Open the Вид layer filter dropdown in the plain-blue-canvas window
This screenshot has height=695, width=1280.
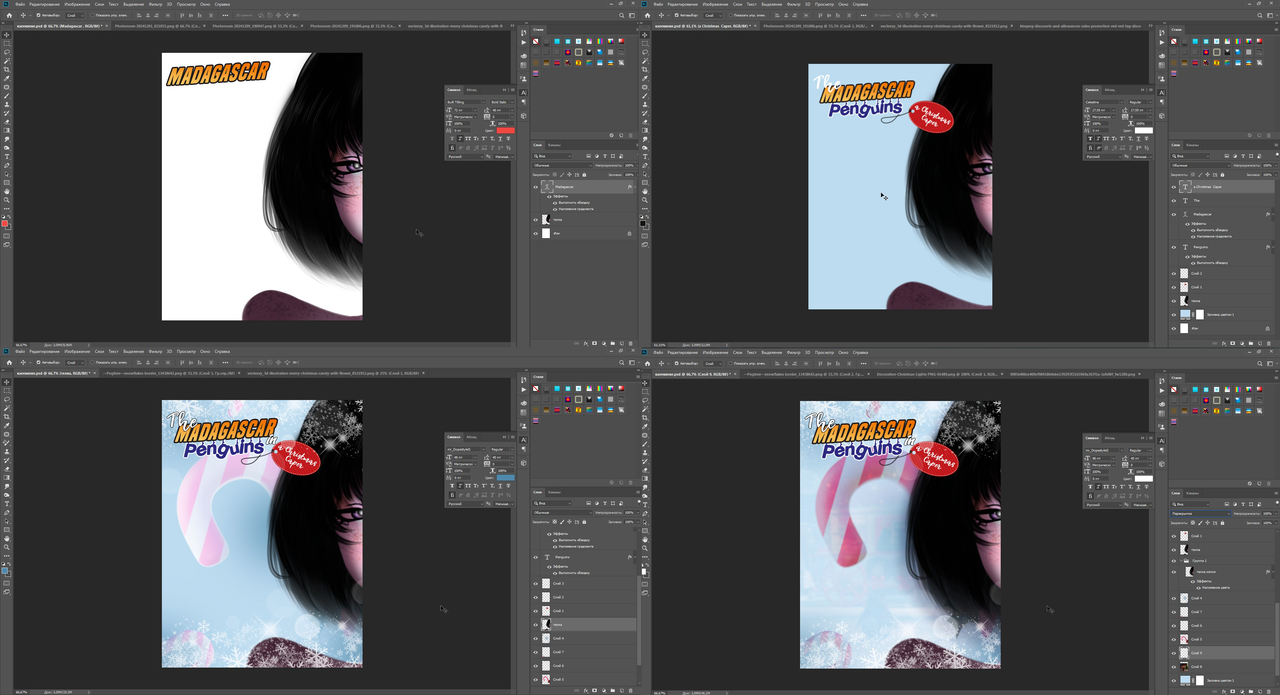point(1190,156)
